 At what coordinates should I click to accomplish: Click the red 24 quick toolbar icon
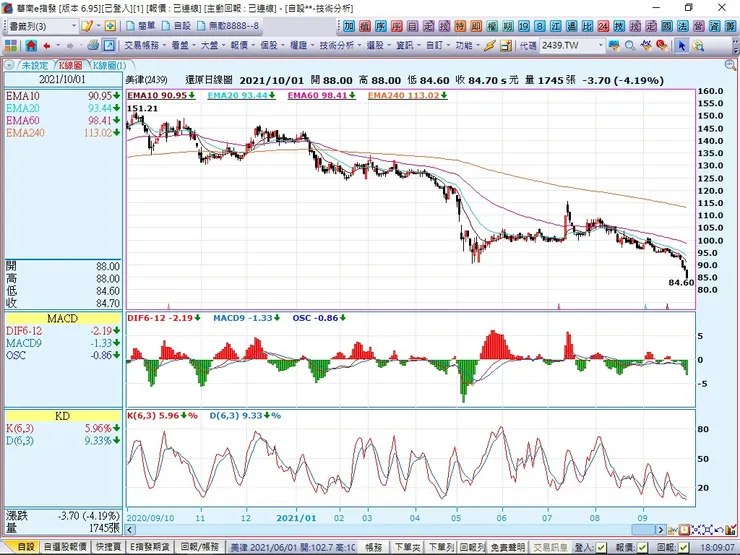[603, 26]
